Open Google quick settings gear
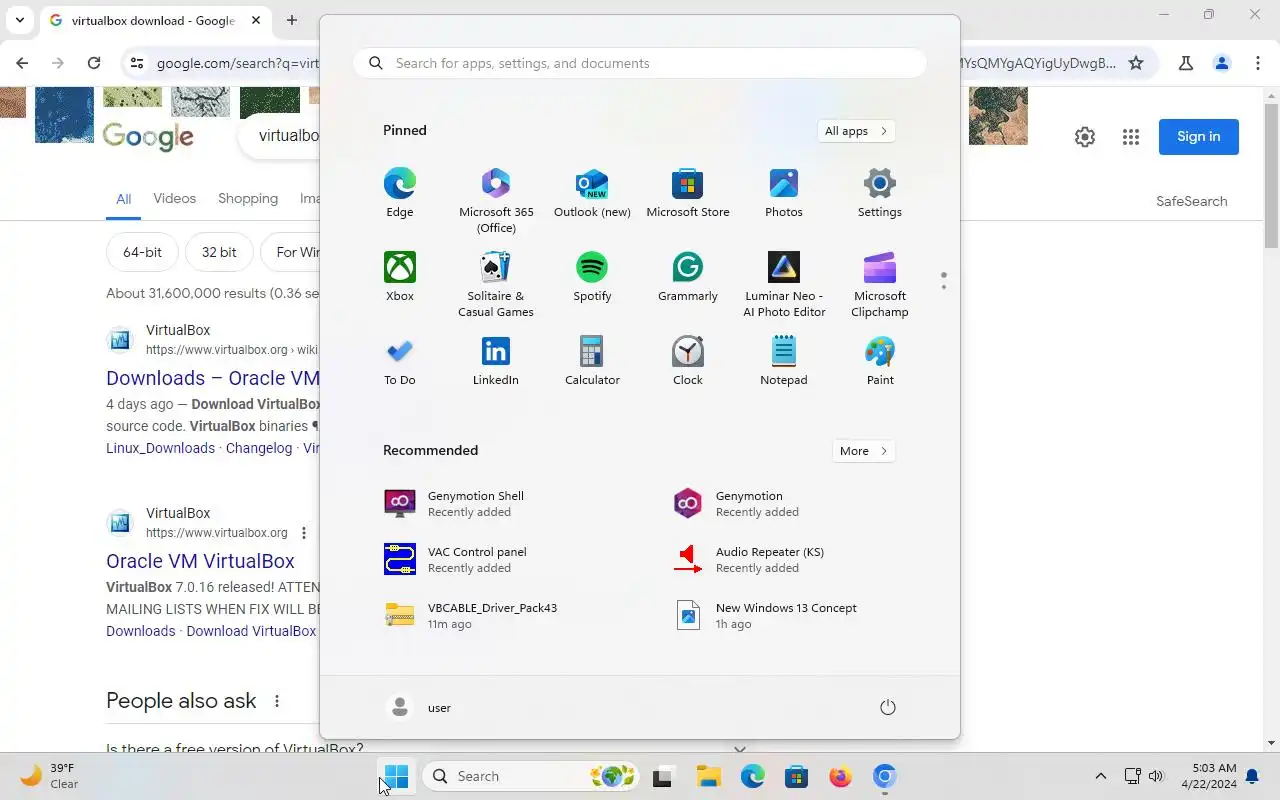1280x800 pixels. [x=1085, y=137]
